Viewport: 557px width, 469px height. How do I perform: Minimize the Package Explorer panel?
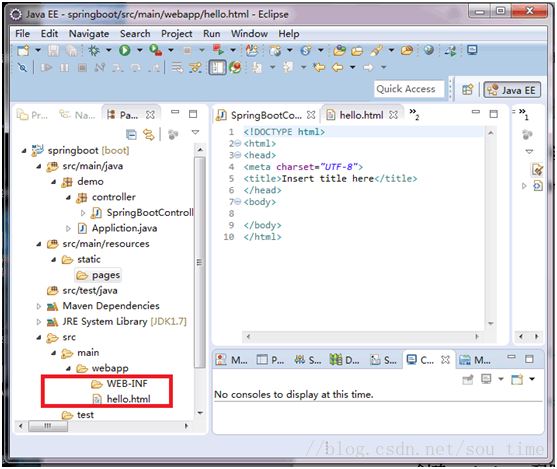click(175, 112)
